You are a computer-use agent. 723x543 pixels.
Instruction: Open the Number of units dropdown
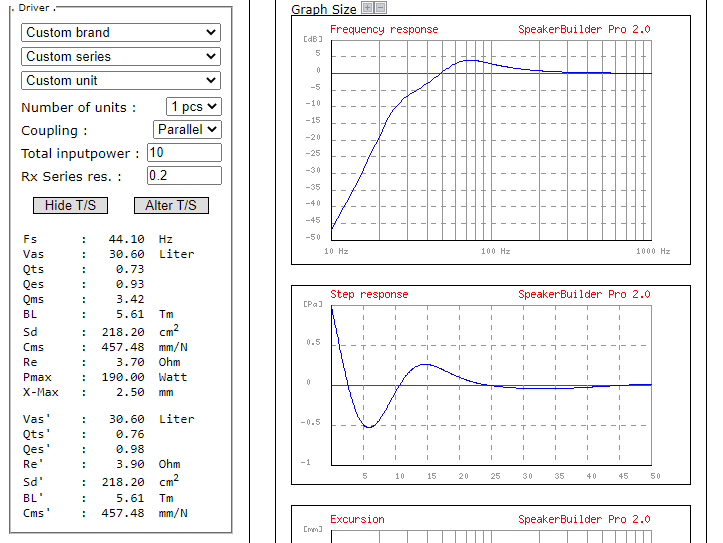pyautogui.click(x=194, y=106)
